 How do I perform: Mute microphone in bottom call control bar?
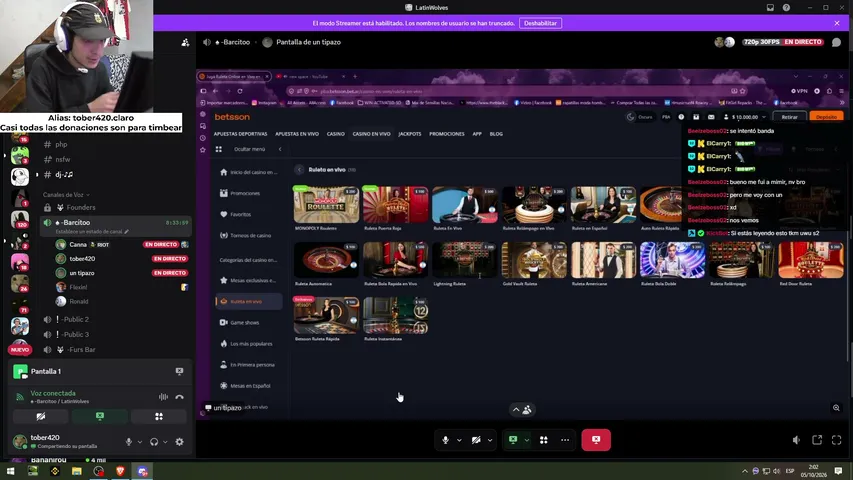(446, 440)
